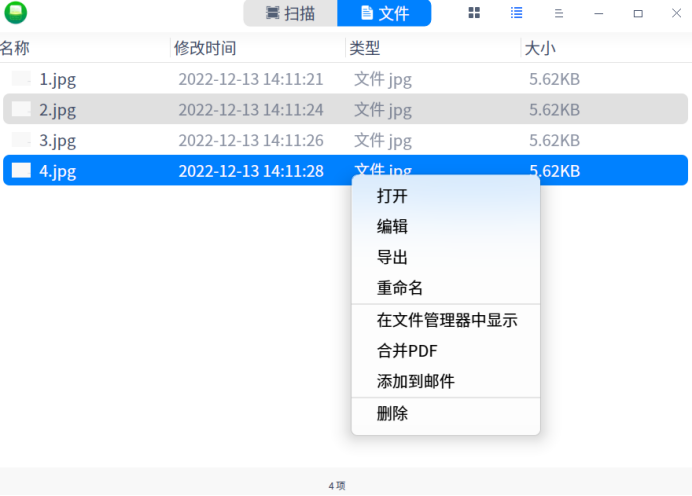Click thumbnail icon of 3.jpg

click(21, 139)
